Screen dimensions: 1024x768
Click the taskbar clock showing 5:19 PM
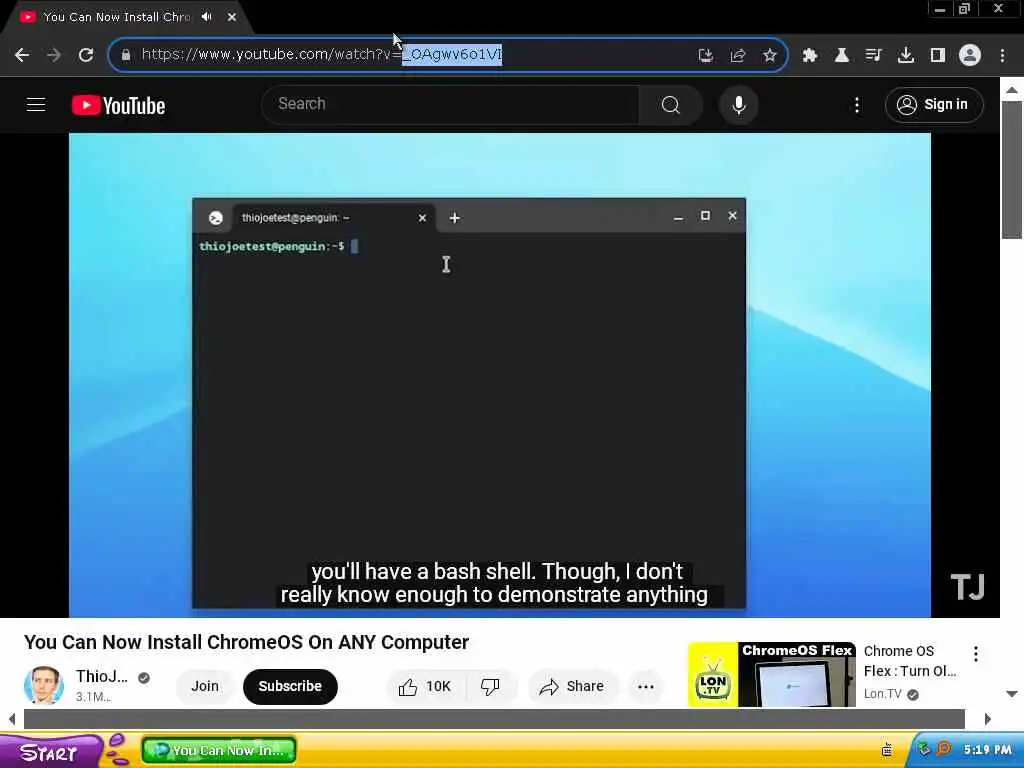[987, 750]
